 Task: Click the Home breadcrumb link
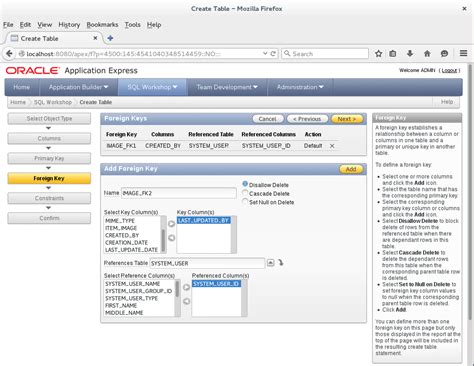tap(18, 102)
